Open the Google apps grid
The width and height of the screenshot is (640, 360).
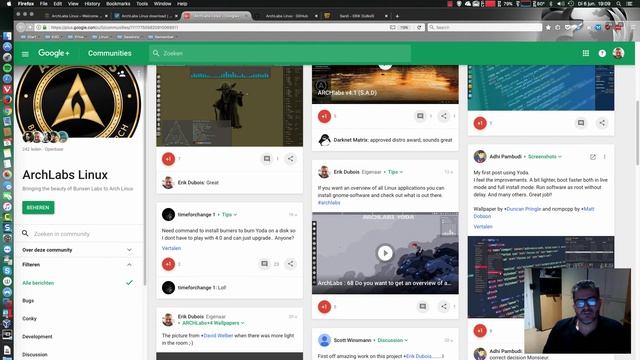coord(586,53)
